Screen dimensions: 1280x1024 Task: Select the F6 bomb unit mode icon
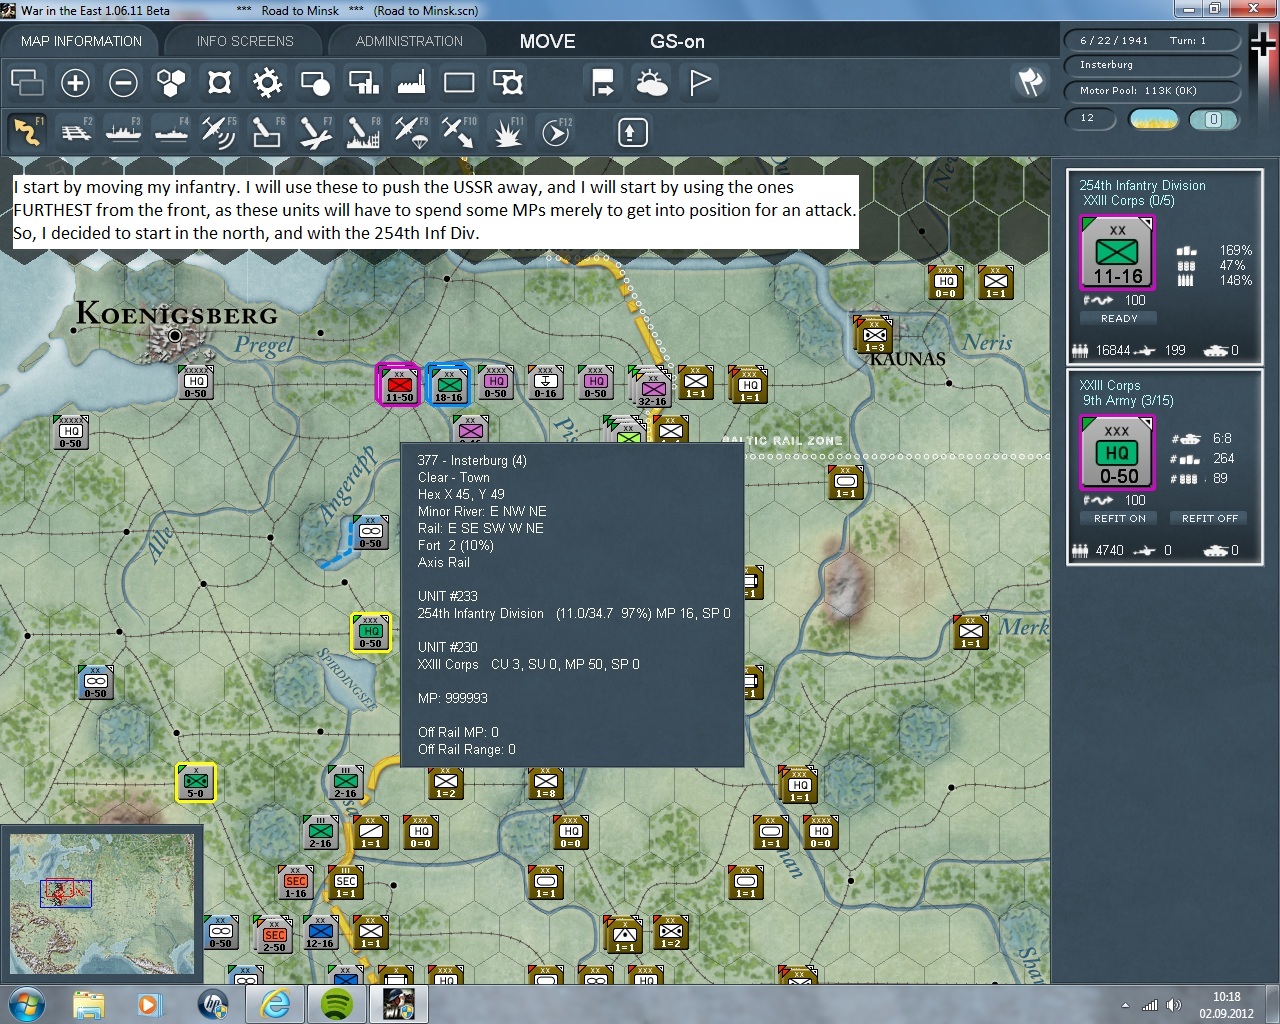click(267, 132)
